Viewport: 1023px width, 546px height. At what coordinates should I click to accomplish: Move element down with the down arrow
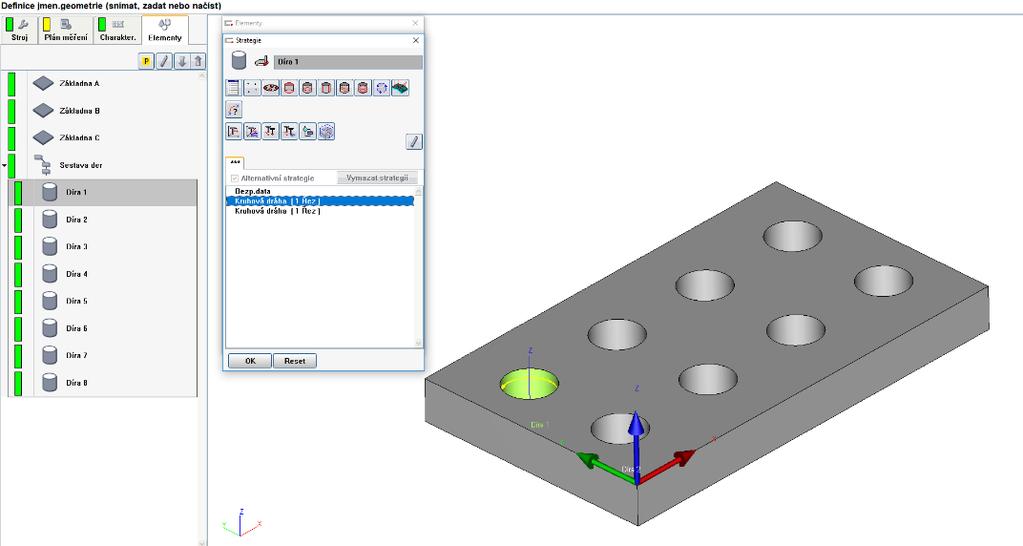(181, 61)
